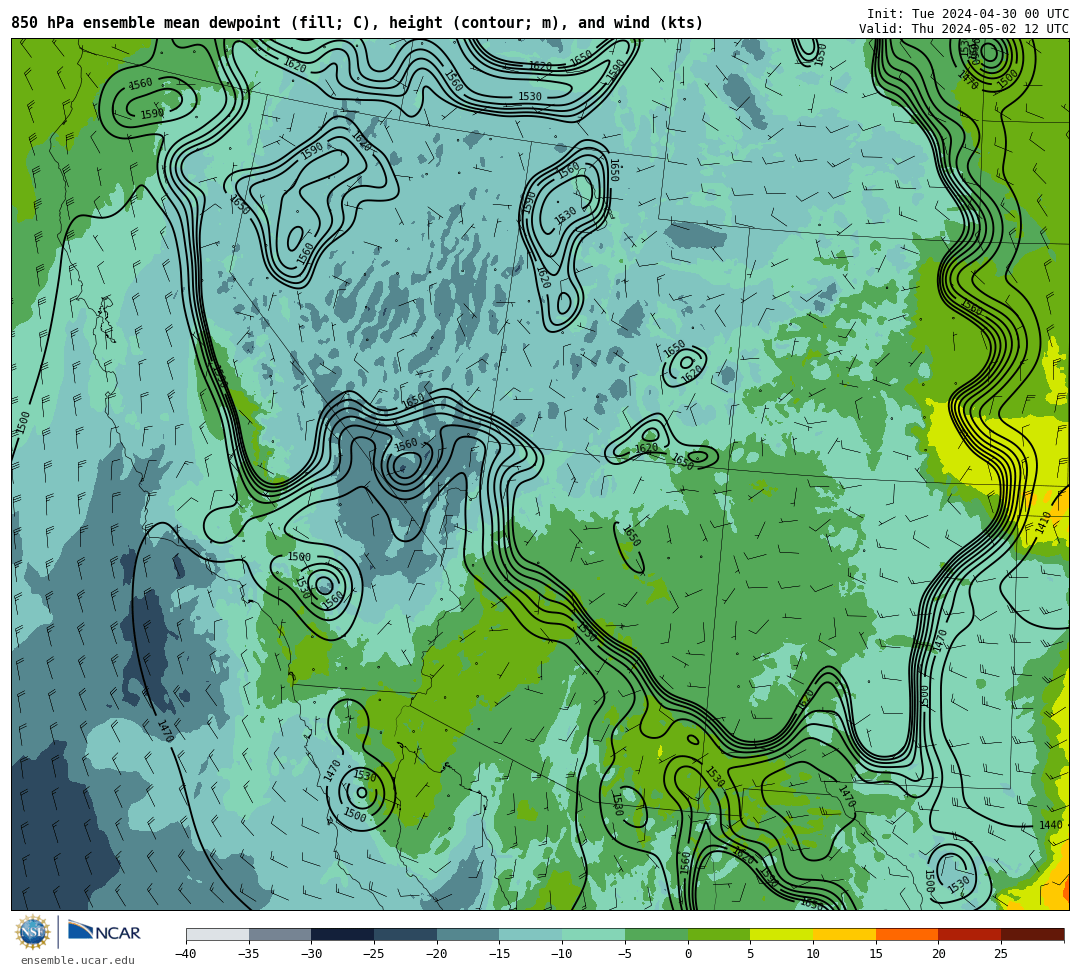Viewport: 1080px width, 973px height.
Task: Click the NCAR logo
Action: click(104, 932)
